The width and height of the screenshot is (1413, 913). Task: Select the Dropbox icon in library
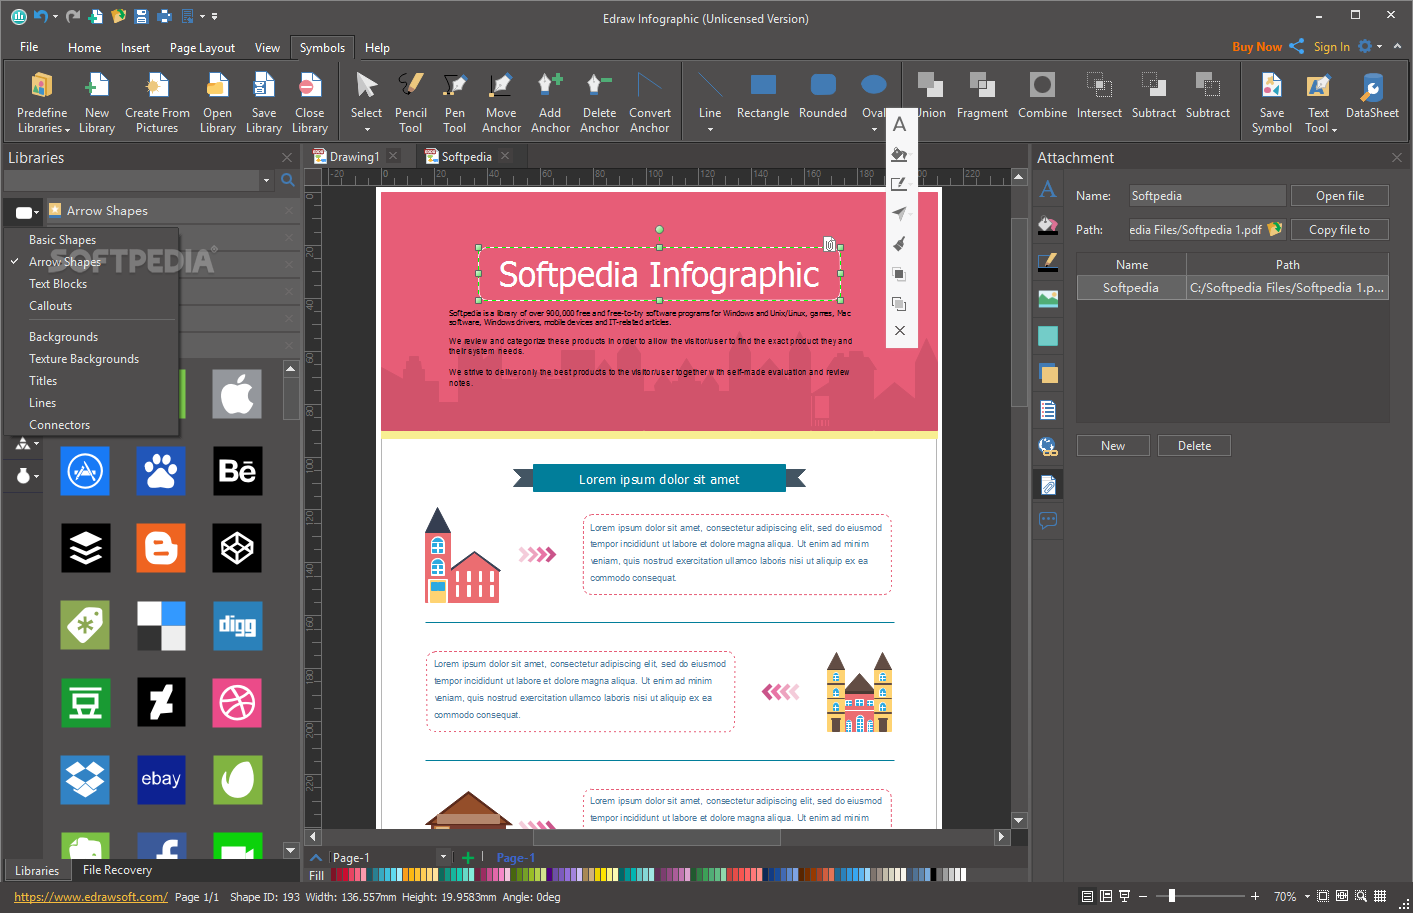tap(85, 779)
